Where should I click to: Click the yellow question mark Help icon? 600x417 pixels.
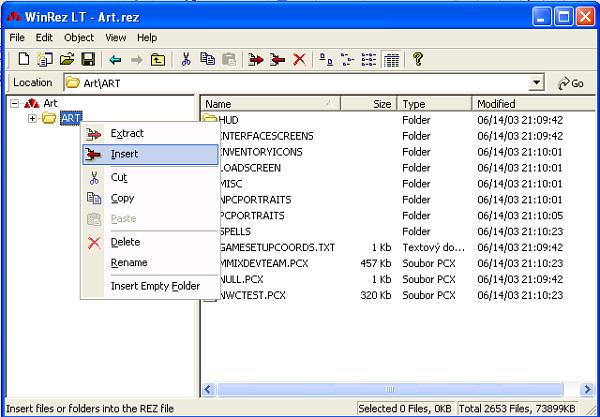[417, 59]
